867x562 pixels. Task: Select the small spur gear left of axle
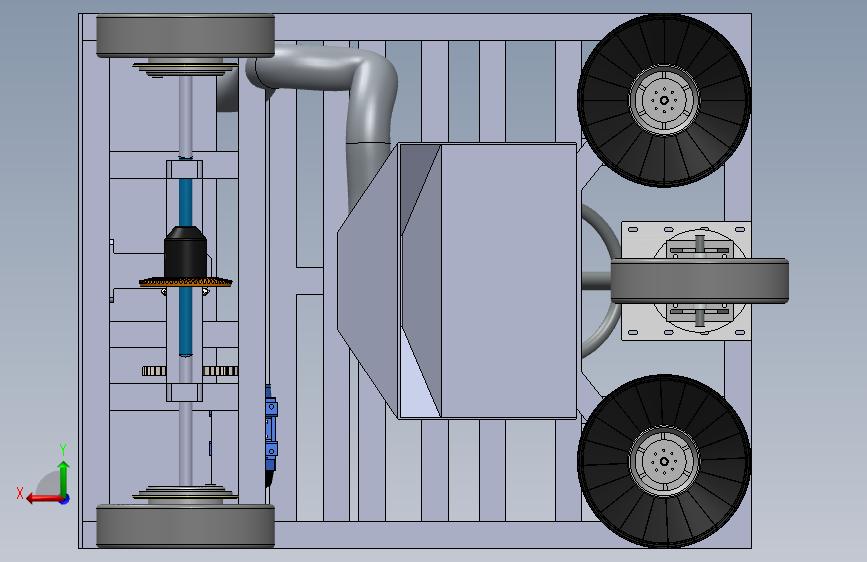click(154, 371)
